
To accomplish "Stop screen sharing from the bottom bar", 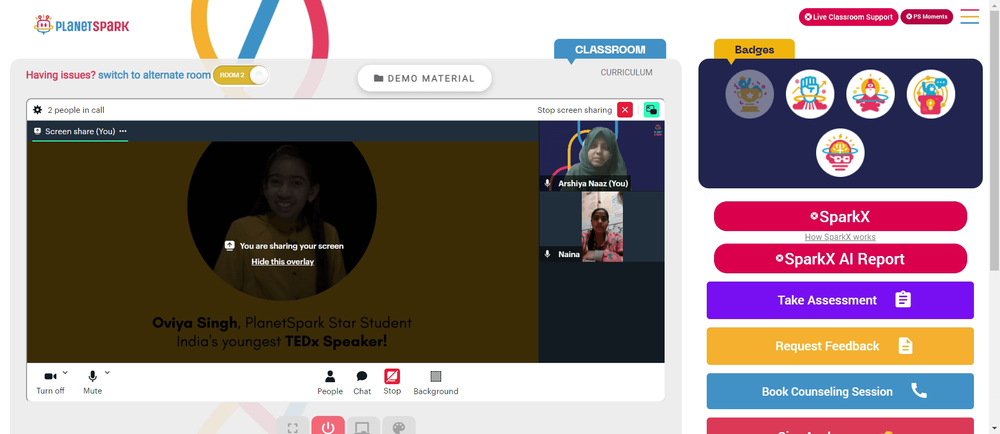I will coord(392,382).
